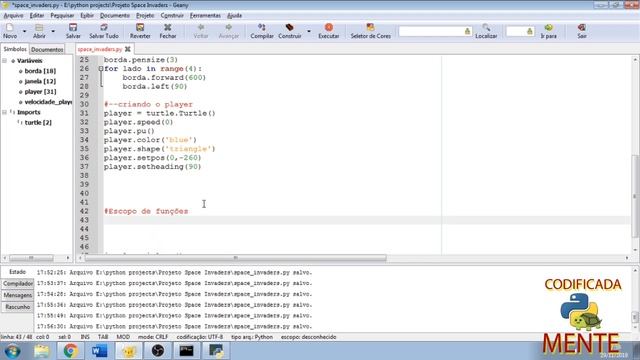Select the velocidade_player symbol

[48, 102]
